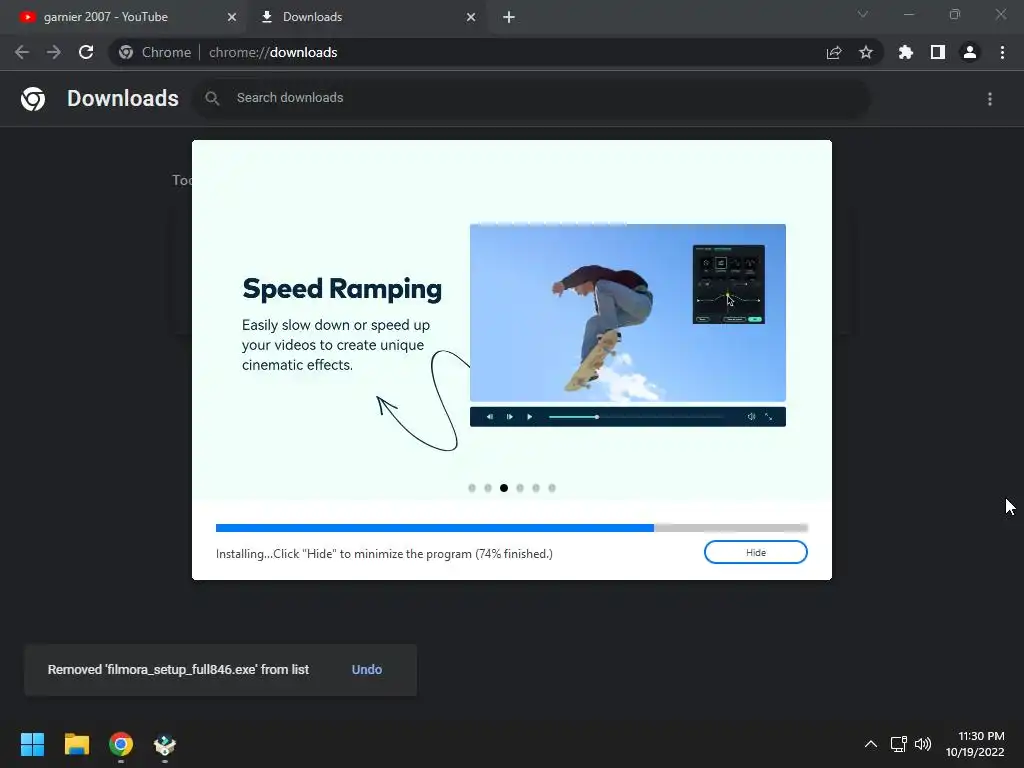Click the Hide button in installer

[x=756, y=552]
